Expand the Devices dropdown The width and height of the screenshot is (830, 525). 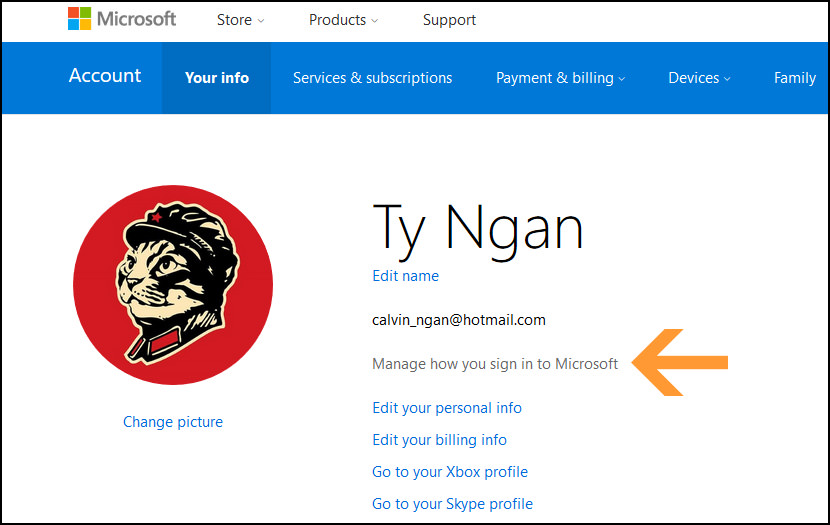[699, 78]
